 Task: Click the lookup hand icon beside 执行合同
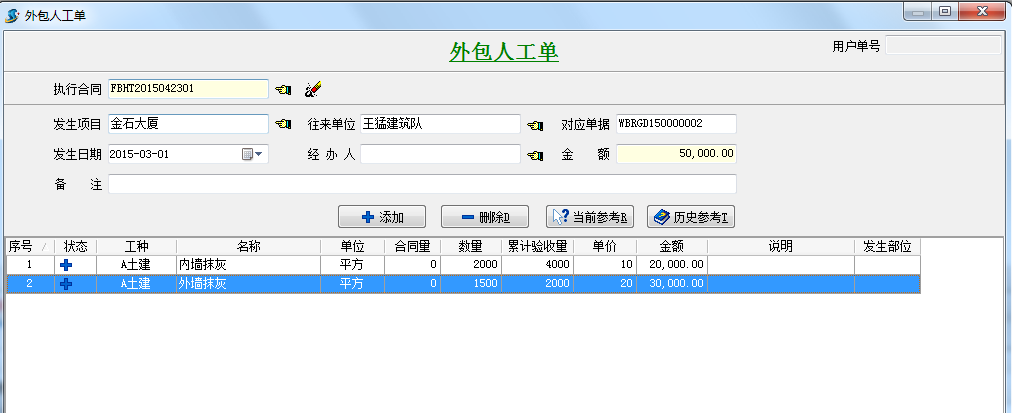283,89
